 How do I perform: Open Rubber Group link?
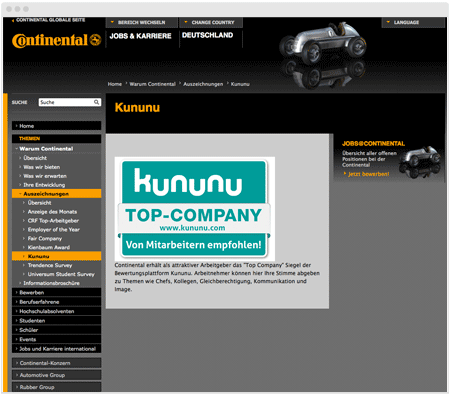[56, 387]
